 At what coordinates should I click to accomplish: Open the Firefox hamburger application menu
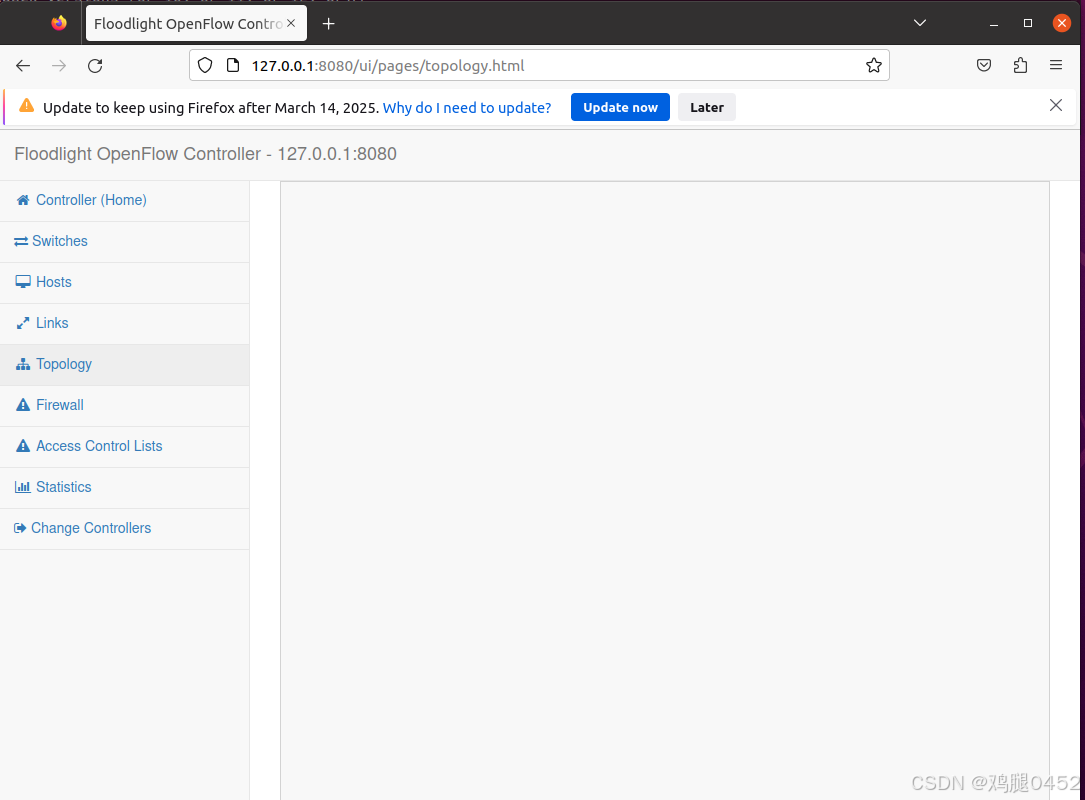(1056, 65)
